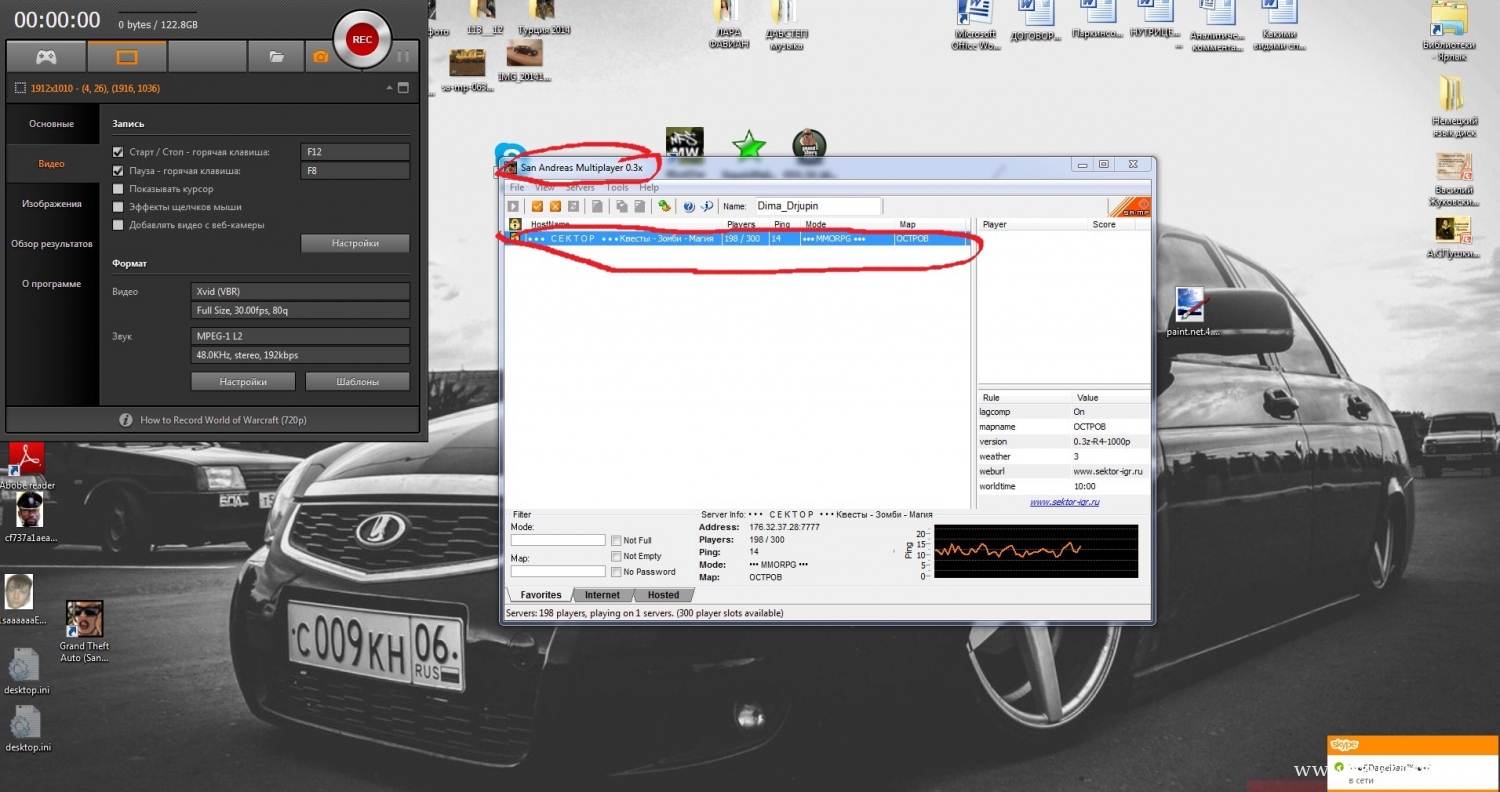Sort server list by Players column header
Screen dimensions: 1500x792
745,224
